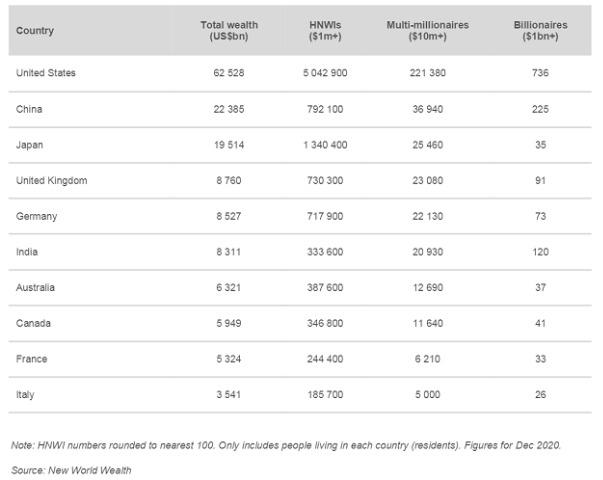
Task: Select the France country cell
Action: (x=32, y=359)
